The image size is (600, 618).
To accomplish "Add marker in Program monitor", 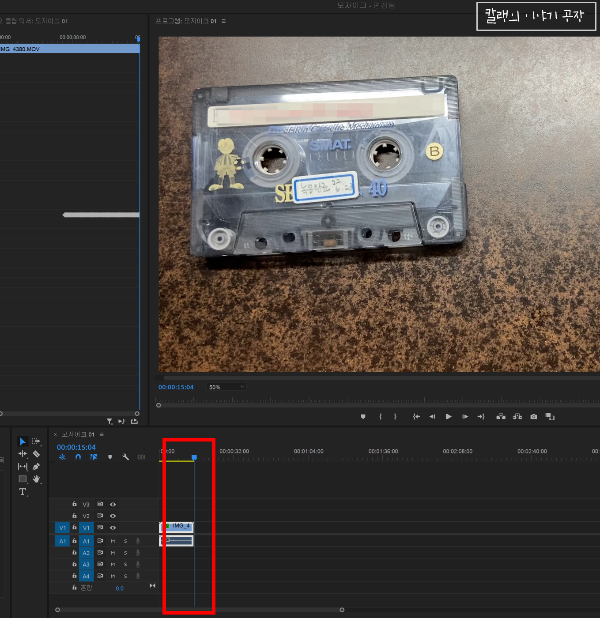I will [363, 417].
